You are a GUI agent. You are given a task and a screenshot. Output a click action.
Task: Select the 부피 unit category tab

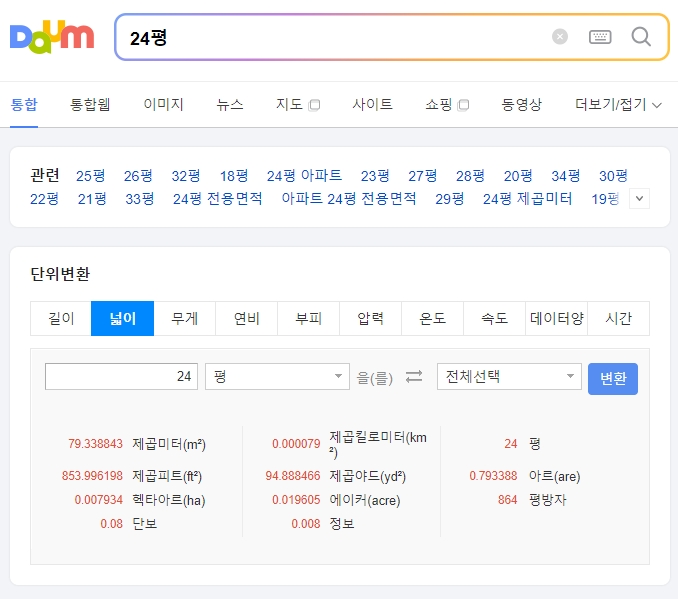tap(308, 319)
